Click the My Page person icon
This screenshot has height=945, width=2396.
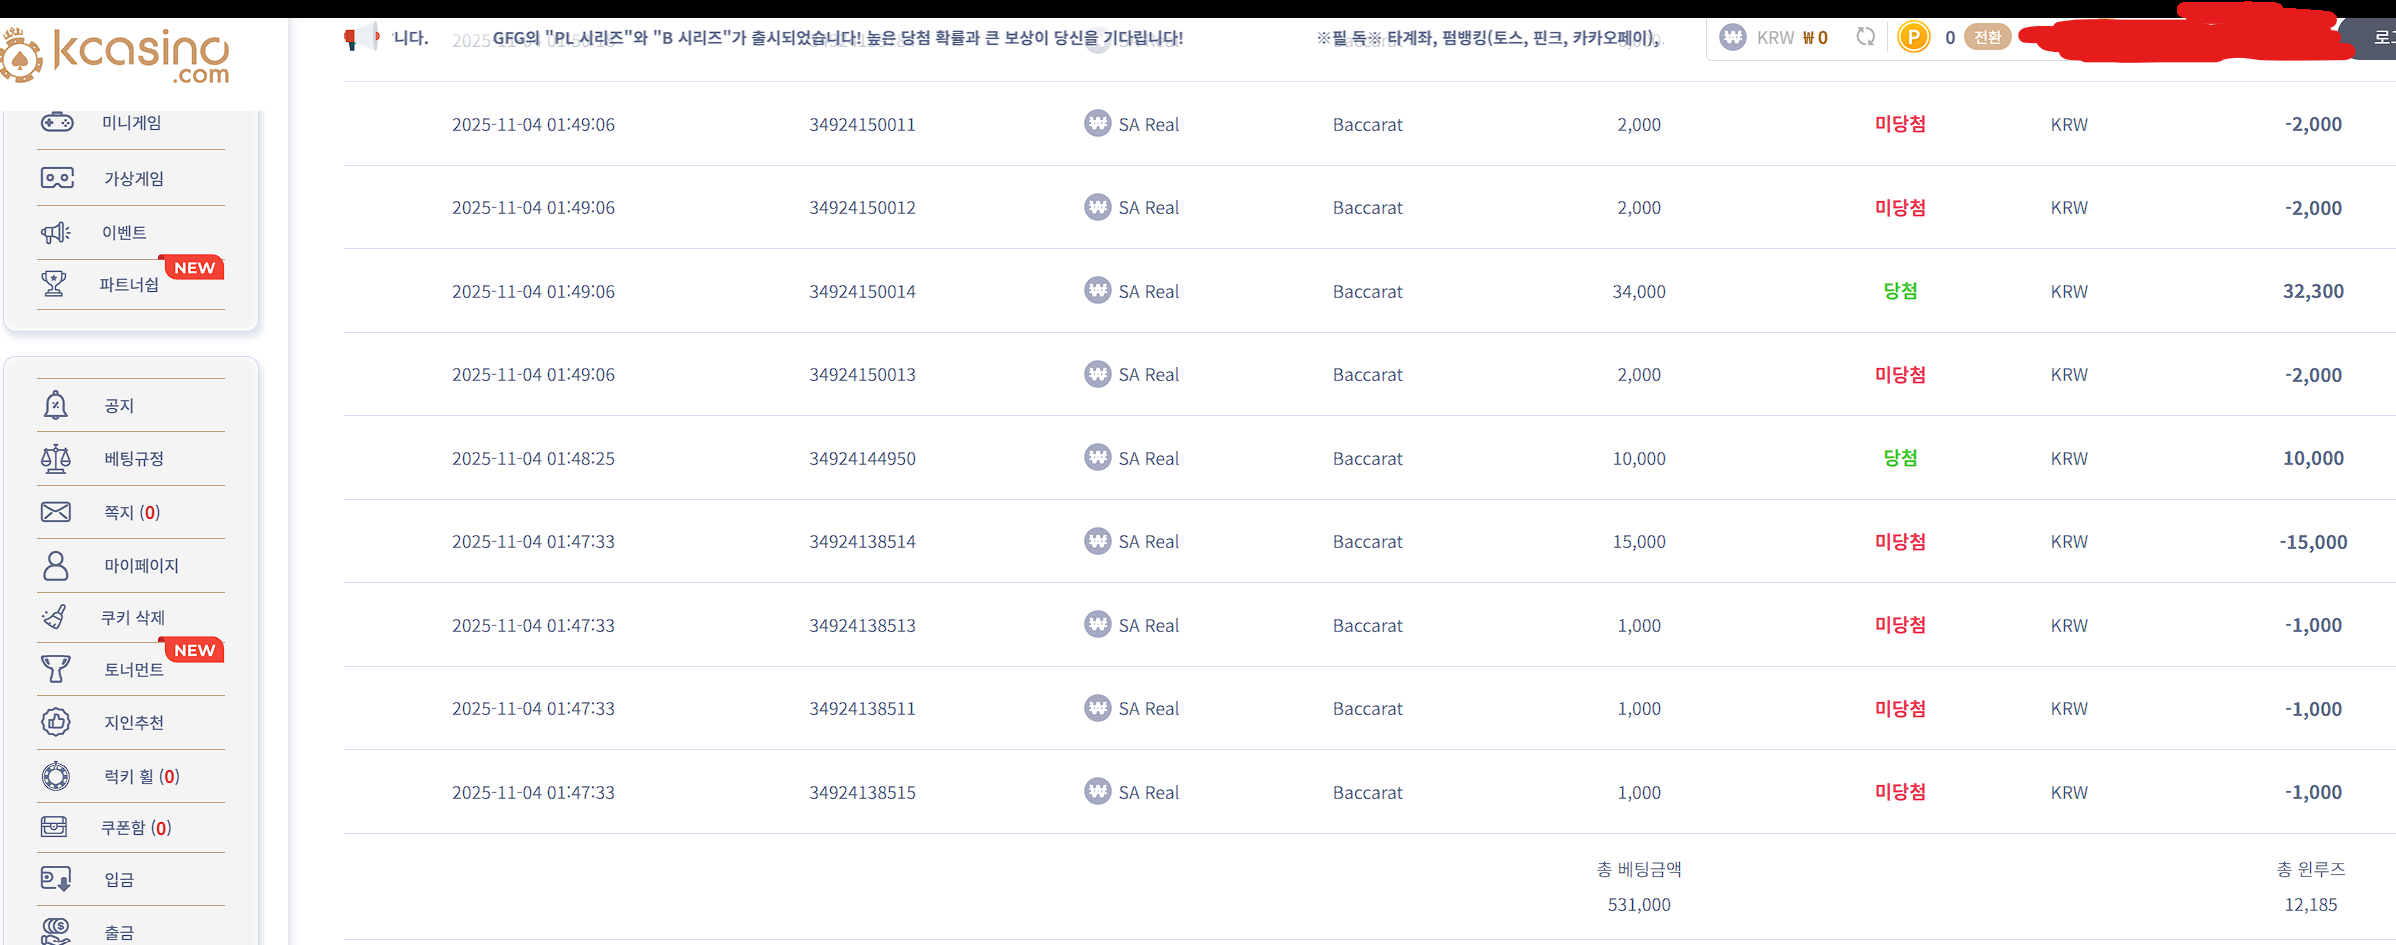56,566
